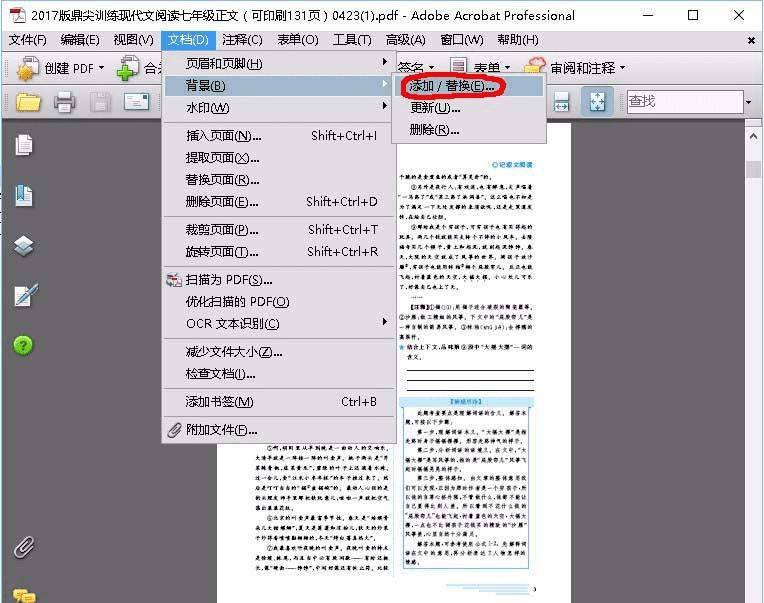Screen dimensions: 764x603
Task: Click the Print icon
Action: (64, 102)
